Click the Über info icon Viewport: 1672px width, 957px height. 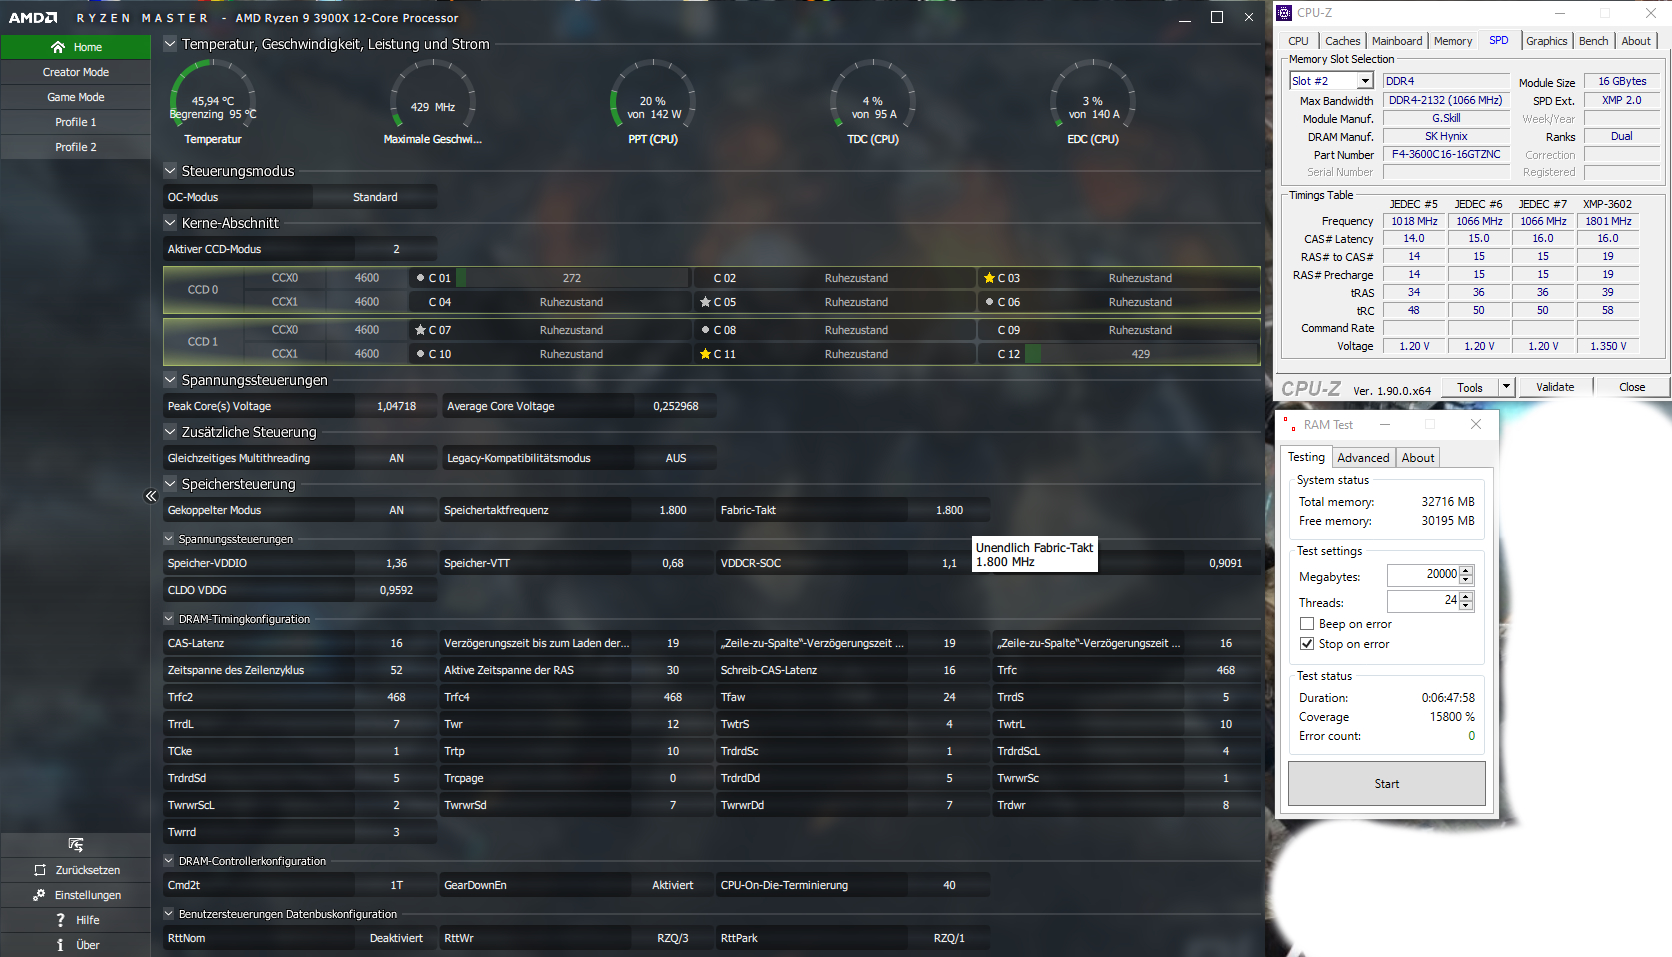(60, 945)
